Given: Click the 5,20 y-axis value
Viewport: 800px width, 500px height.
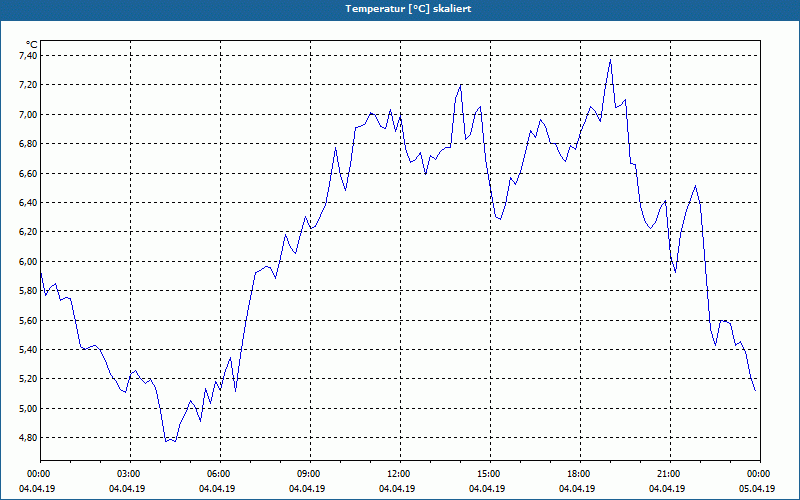Looking at the screenshot, I should pos(28,379).
